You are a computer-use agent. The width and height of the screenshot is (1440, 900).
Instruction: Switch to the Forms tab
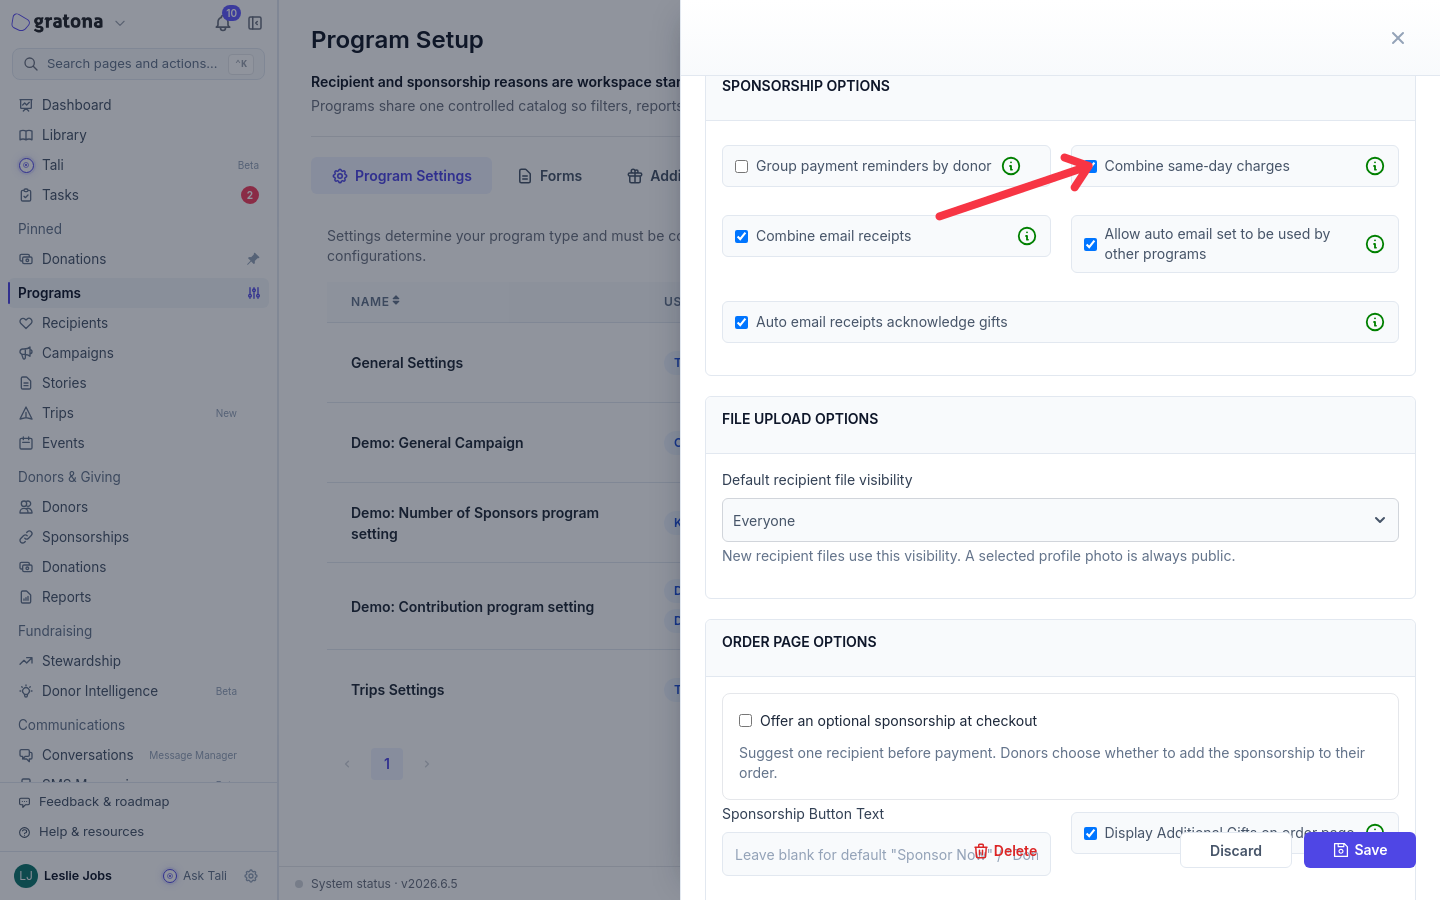click(549, 176)
